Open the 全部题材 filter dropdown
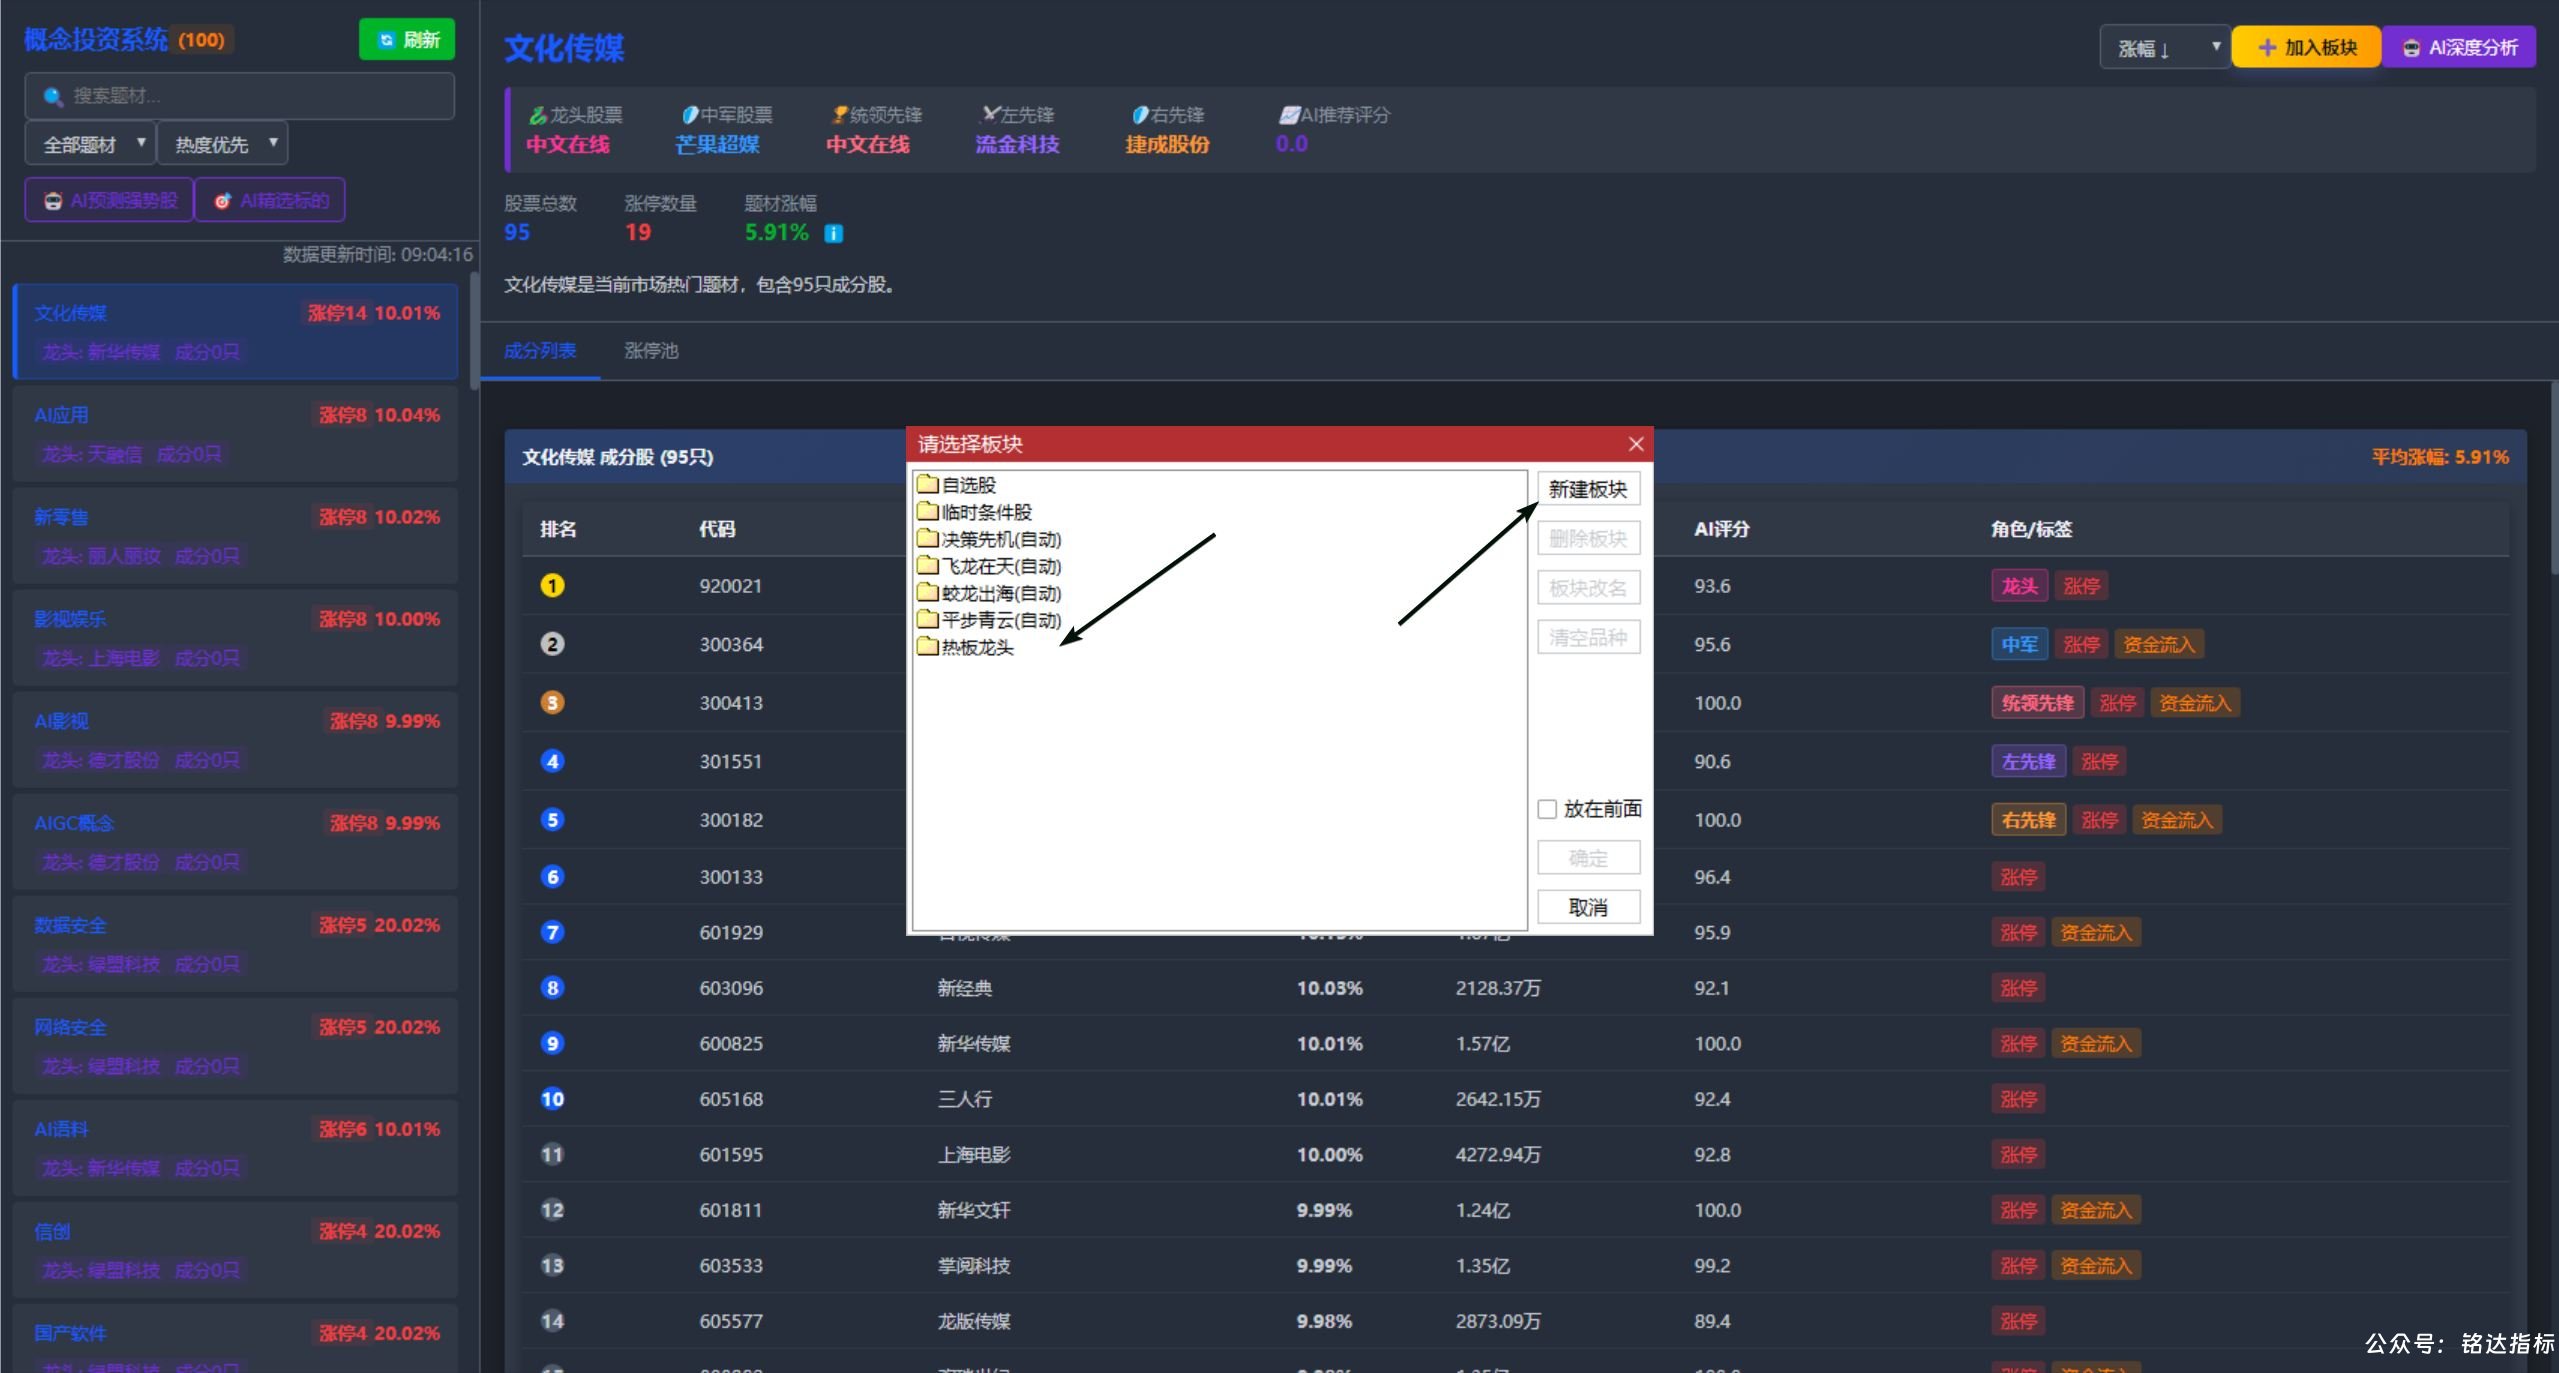This screenshot has height=1373, width=2559. [x=90, y=144]
